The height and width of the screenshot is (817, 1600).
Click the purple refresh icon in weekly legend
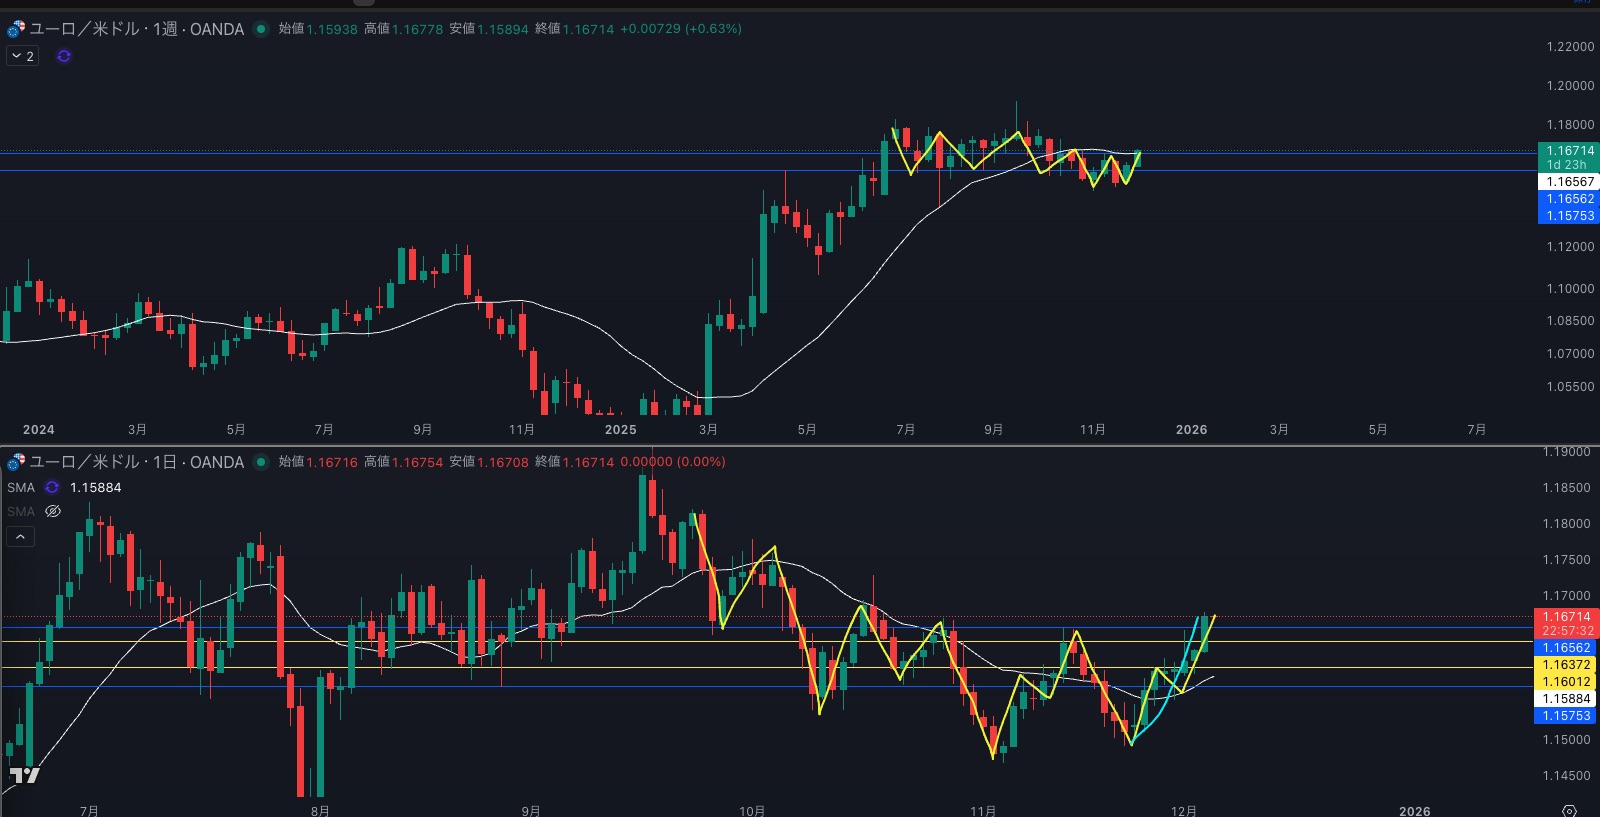64,56
